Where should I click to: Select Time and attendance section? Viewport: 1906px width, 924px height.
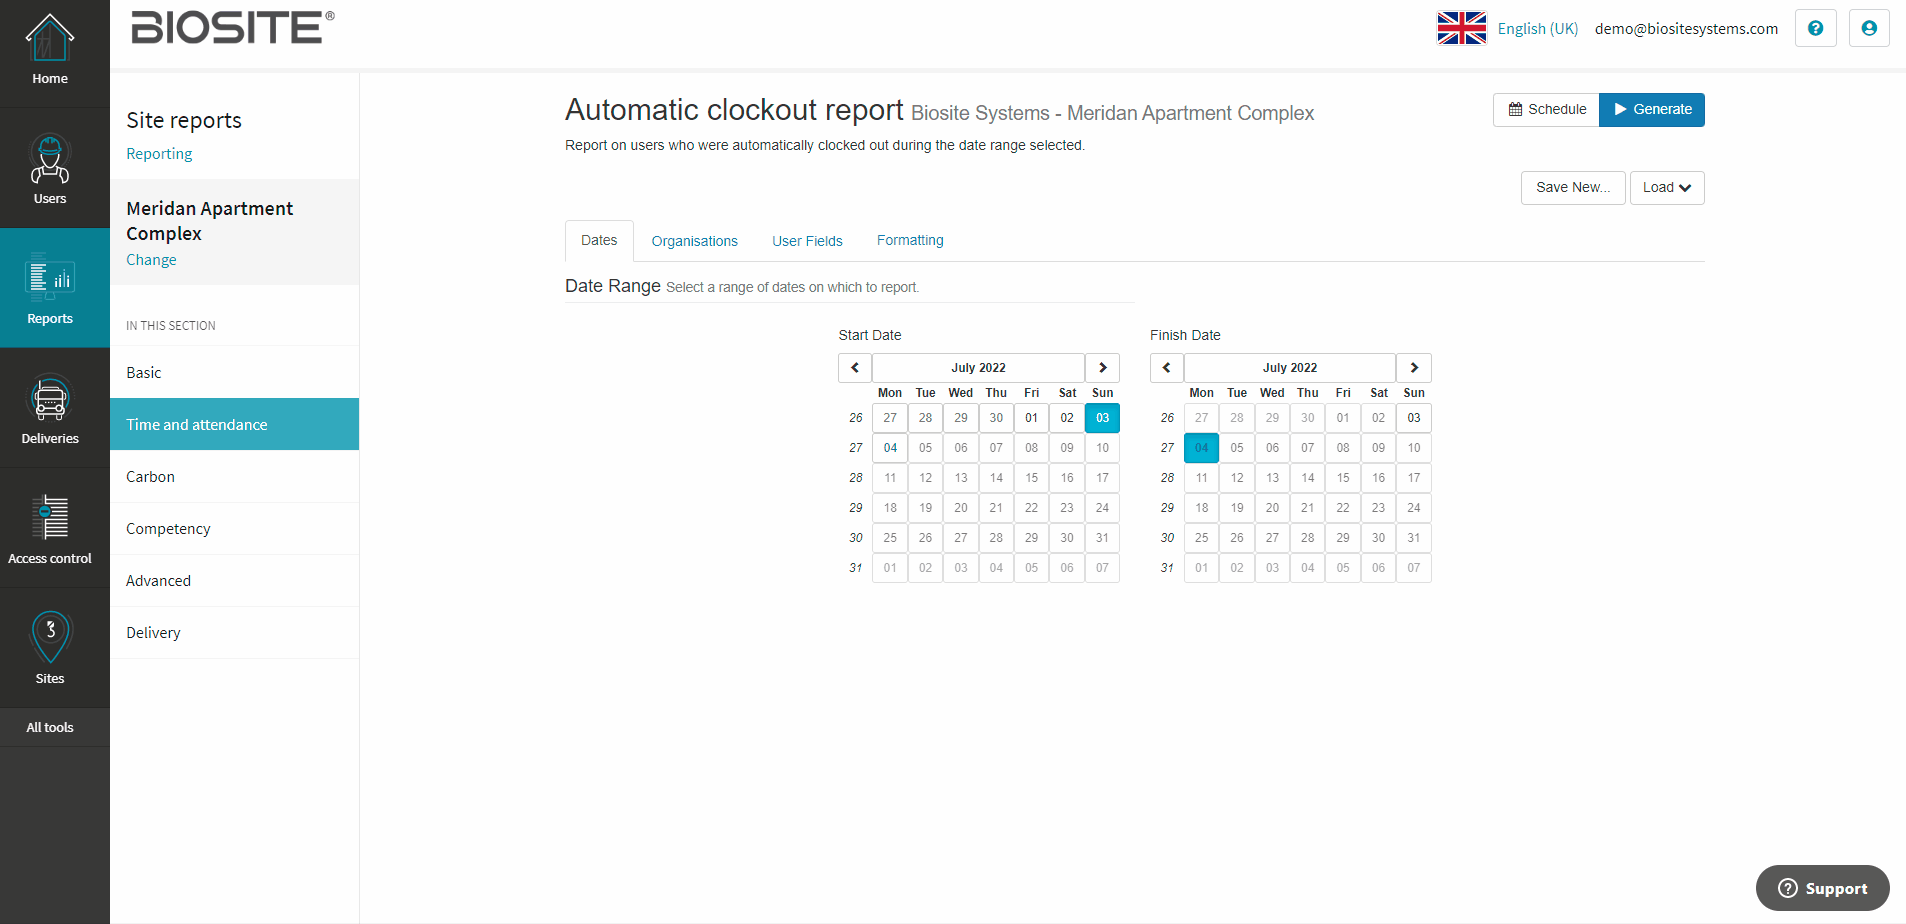pyautogui.click(x=234, y=424)
